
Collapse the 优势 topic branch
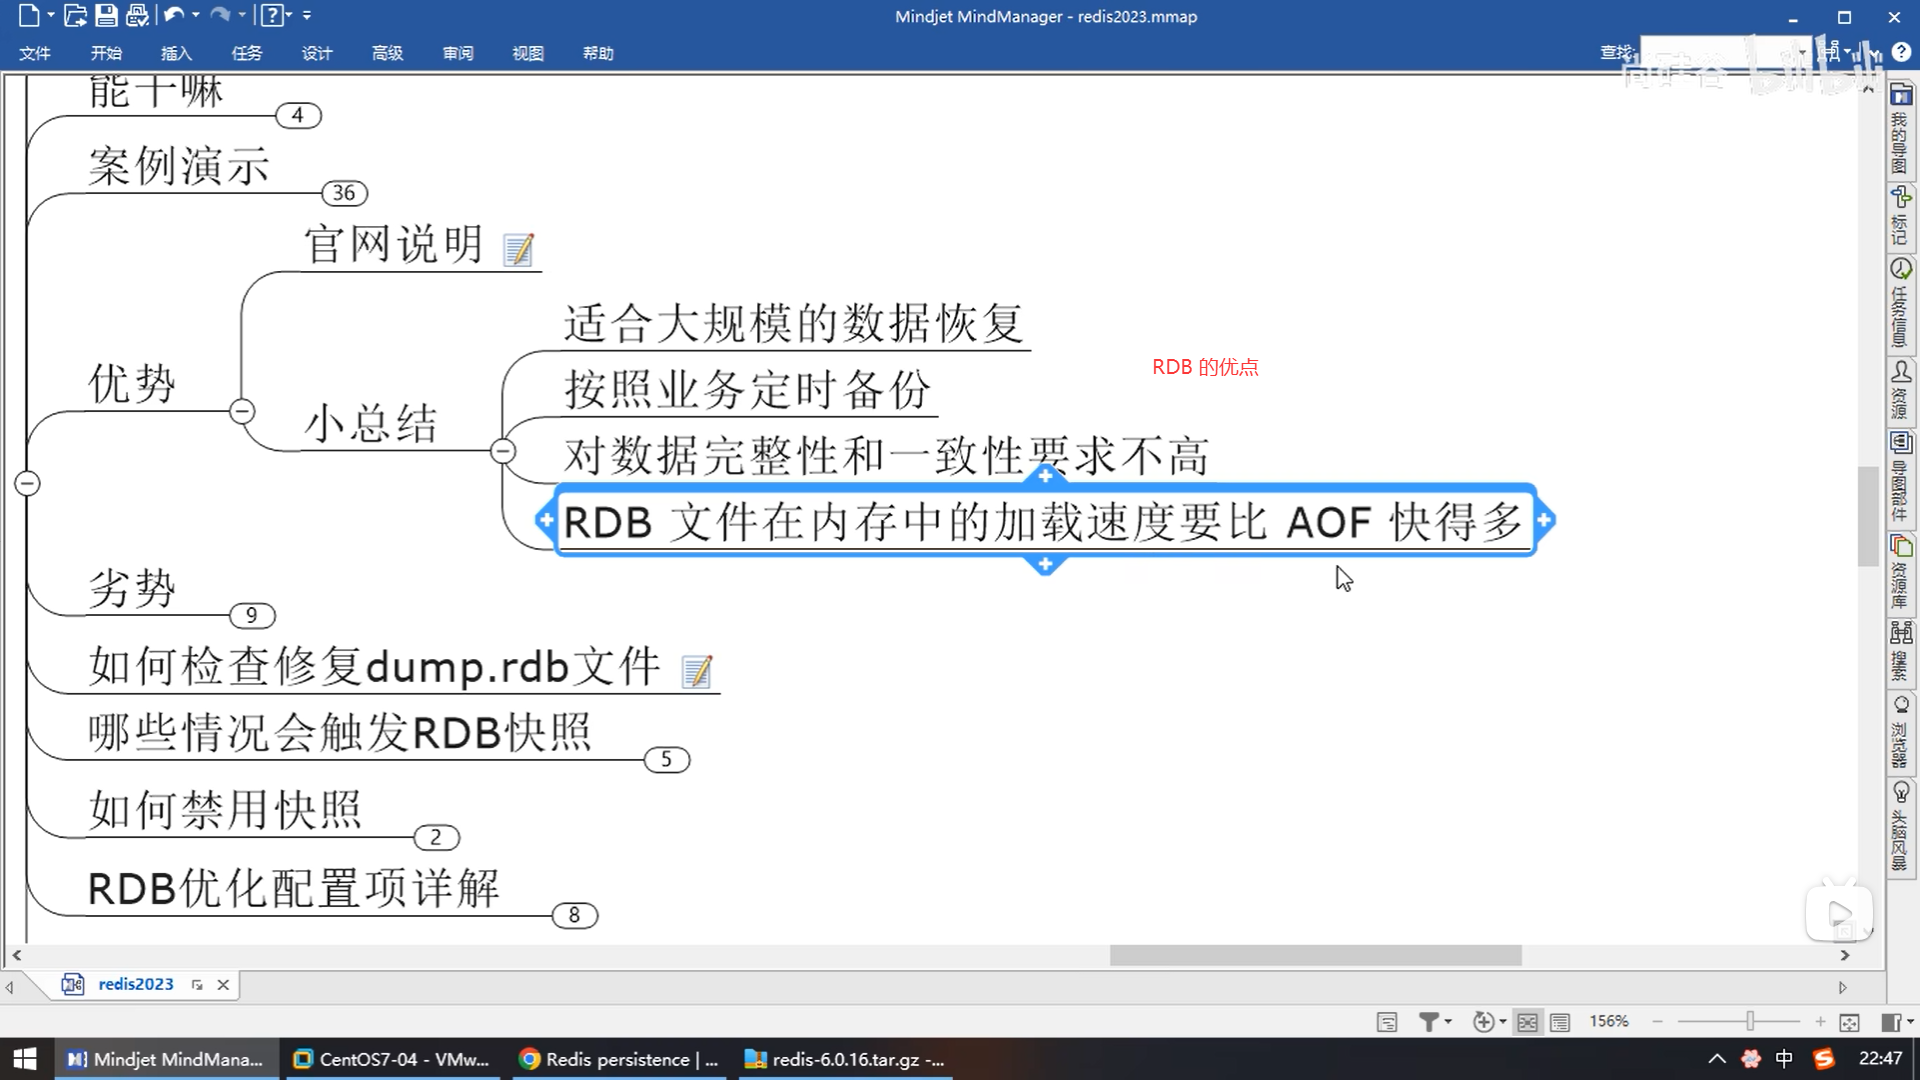[242, 411]
